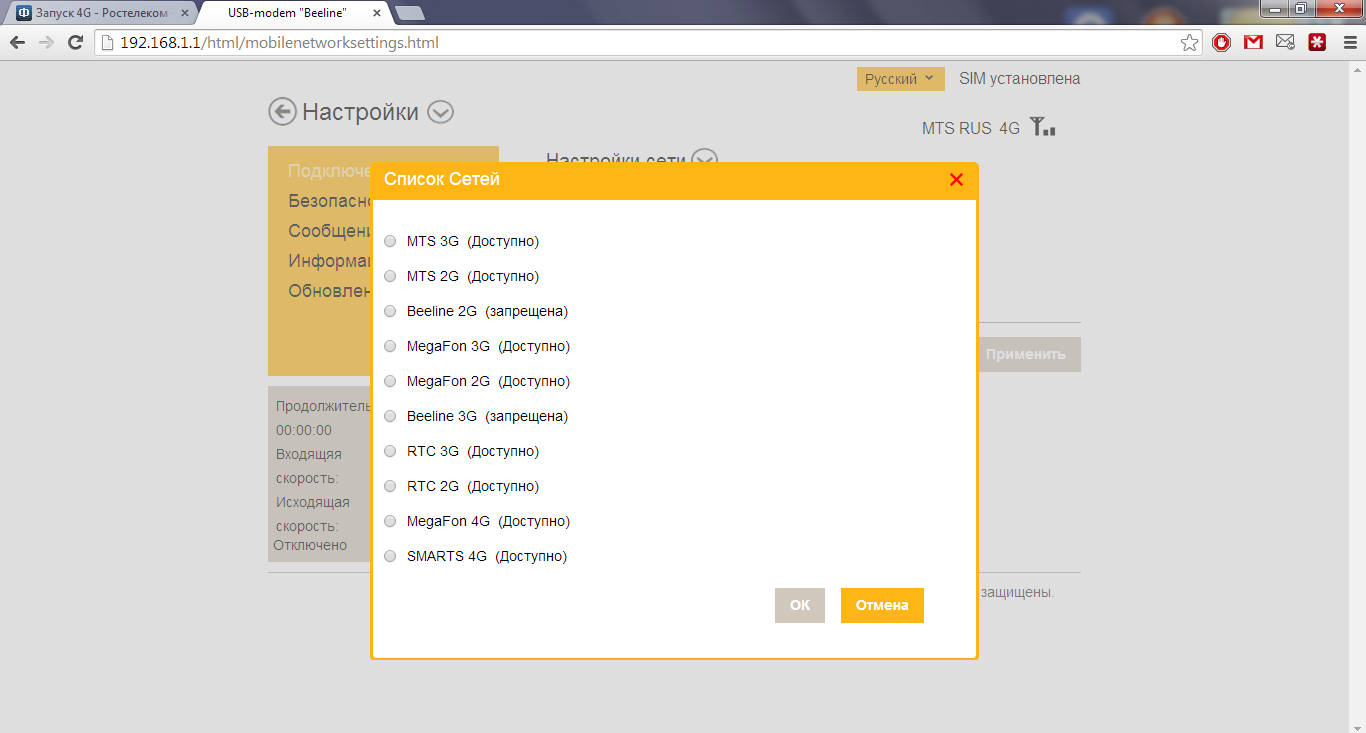The width and height of the screenshot is (1366, 733).
Task: Bookmark page using the star icon
Action: pos(1189,43)
